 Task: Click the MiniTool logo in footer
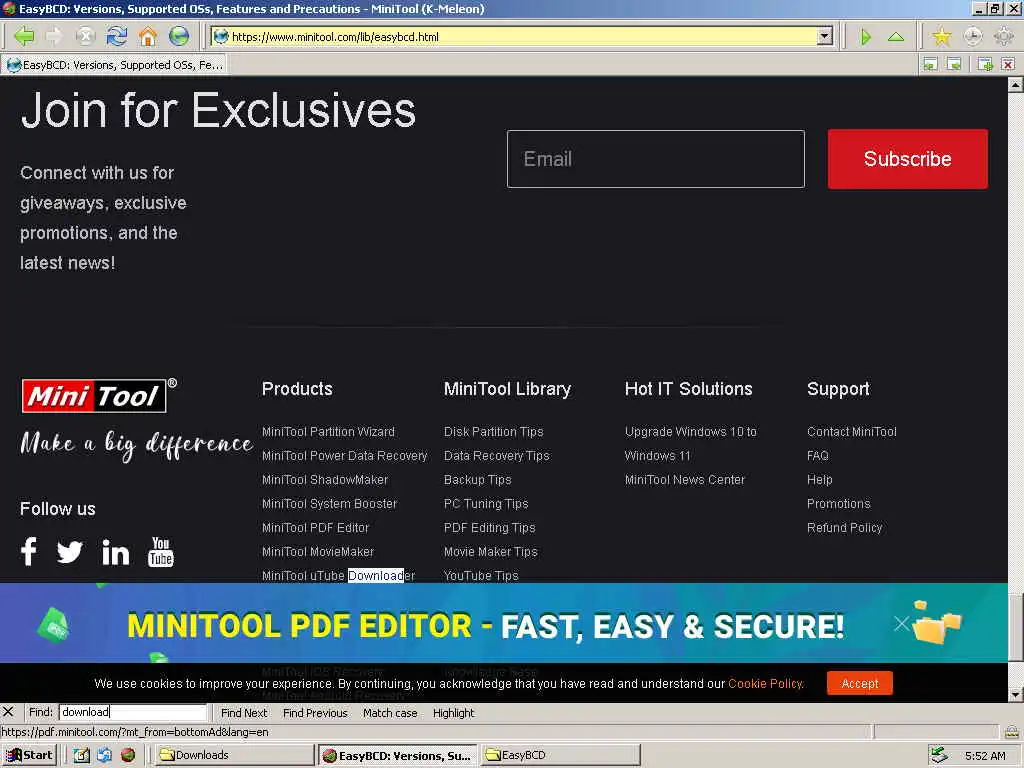[x=99, y=395]
